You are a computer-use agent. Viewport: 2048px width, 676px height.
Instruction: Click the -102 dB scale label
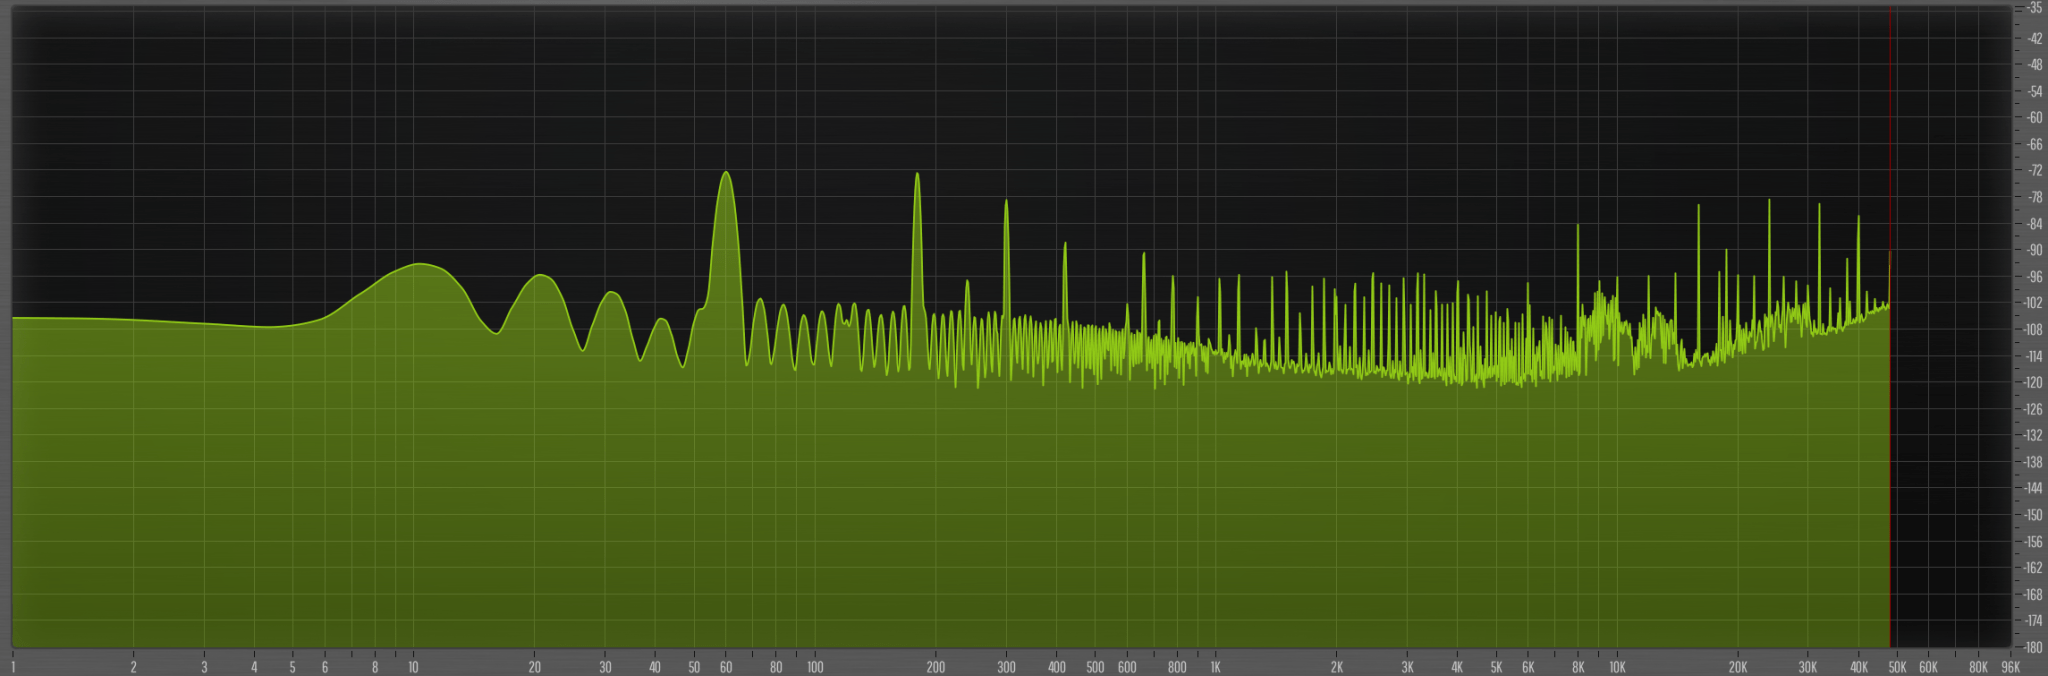point(2033,302)
